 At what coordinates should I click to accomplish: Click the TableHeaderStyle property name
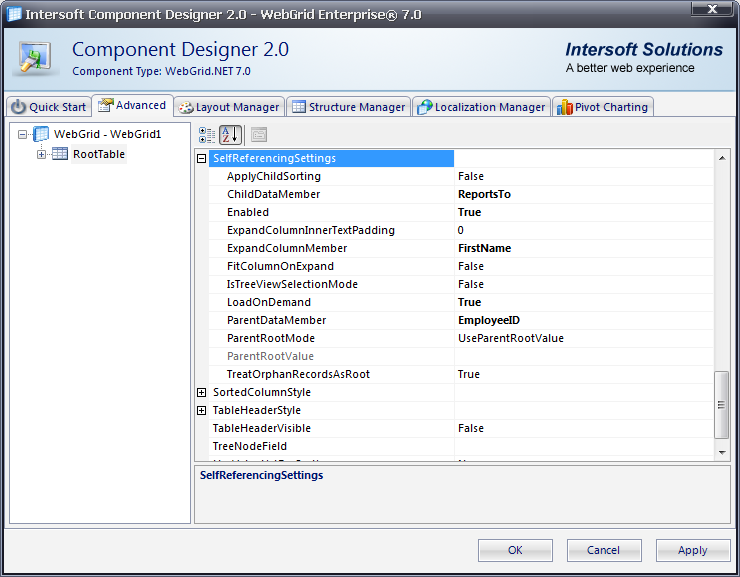pyautogui.click(x=256, y=410)
